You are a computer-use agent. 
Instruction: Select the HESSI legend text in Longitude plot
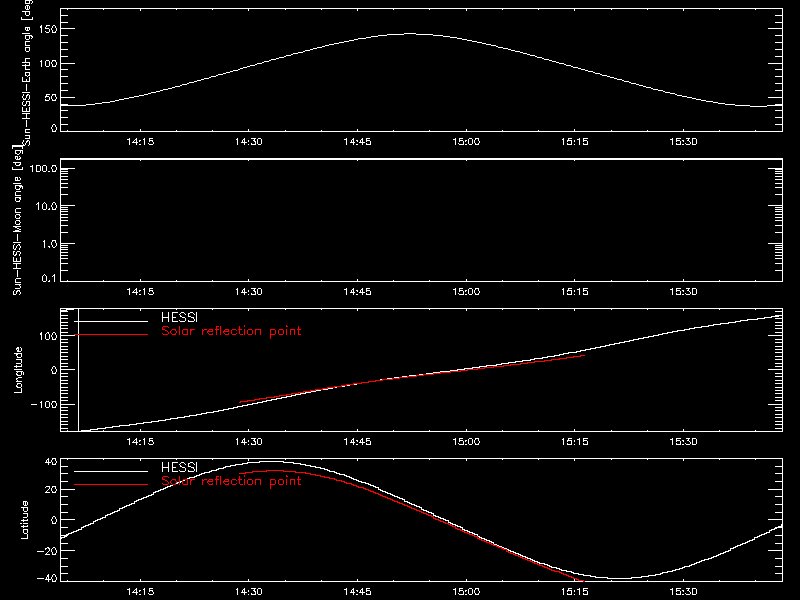(x=179, y=317)
